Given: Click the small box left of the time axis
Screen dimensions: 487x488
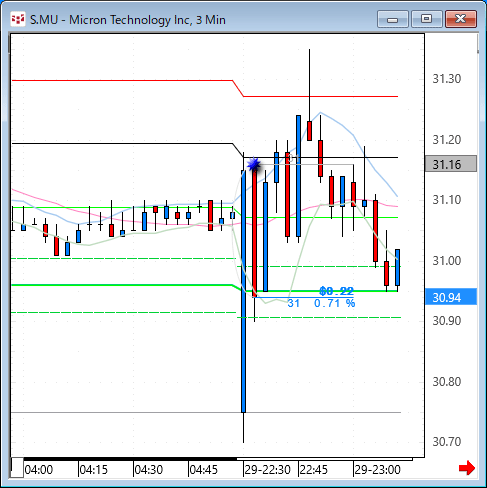Looking at the screenshot, I should click(x=17, y=468).
